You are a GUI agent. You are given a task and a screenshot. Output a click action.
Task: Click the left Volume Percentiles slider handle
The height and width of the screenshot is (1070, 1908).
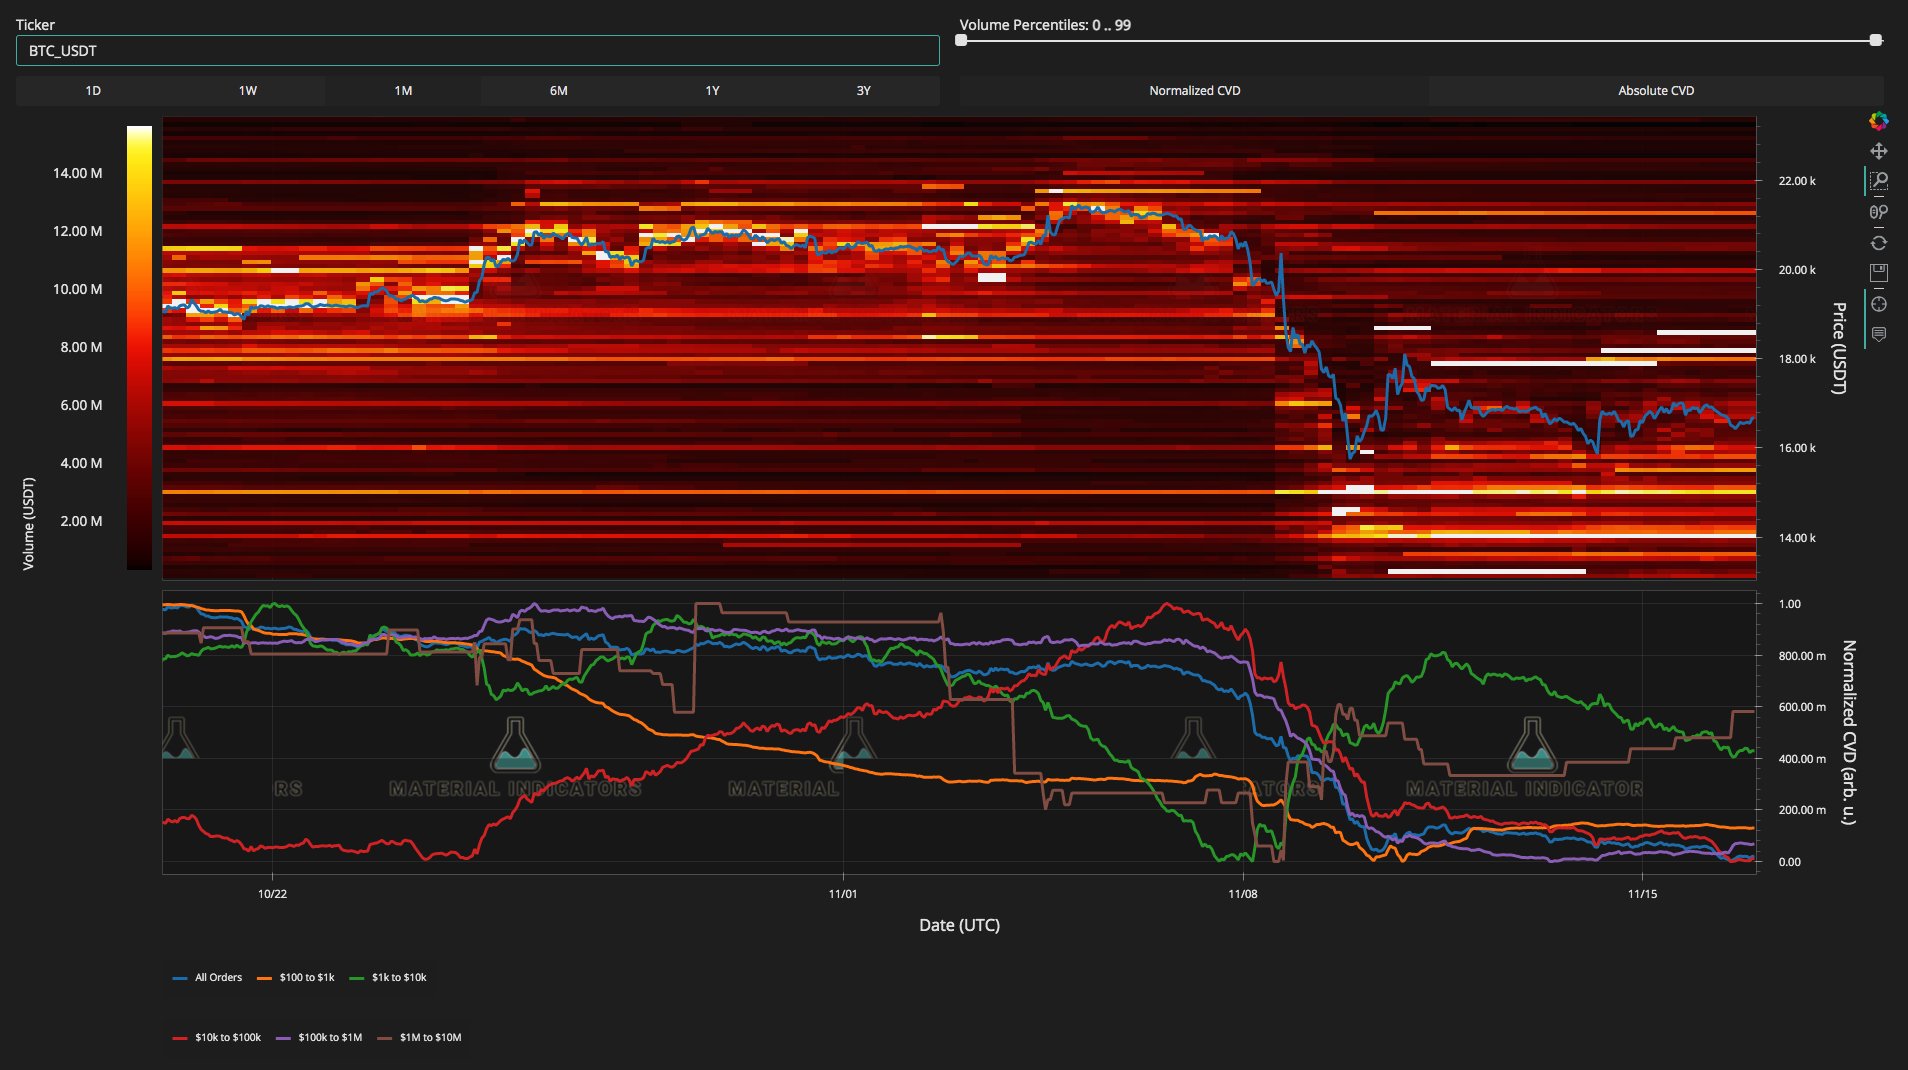(x=961, y=40)
